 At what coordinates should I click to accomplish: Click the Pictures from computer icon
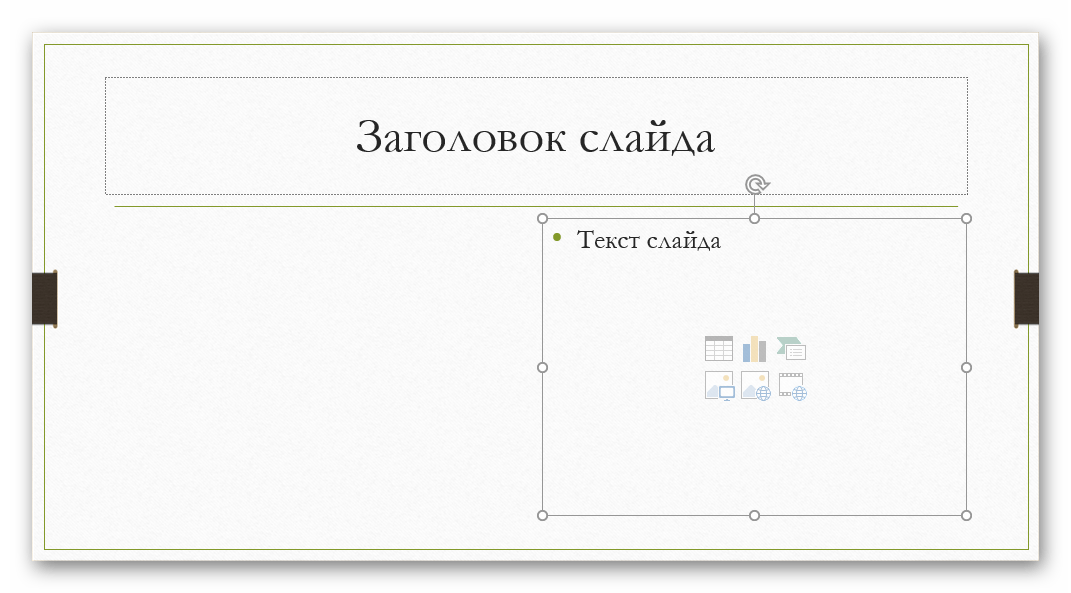[718, 386]
